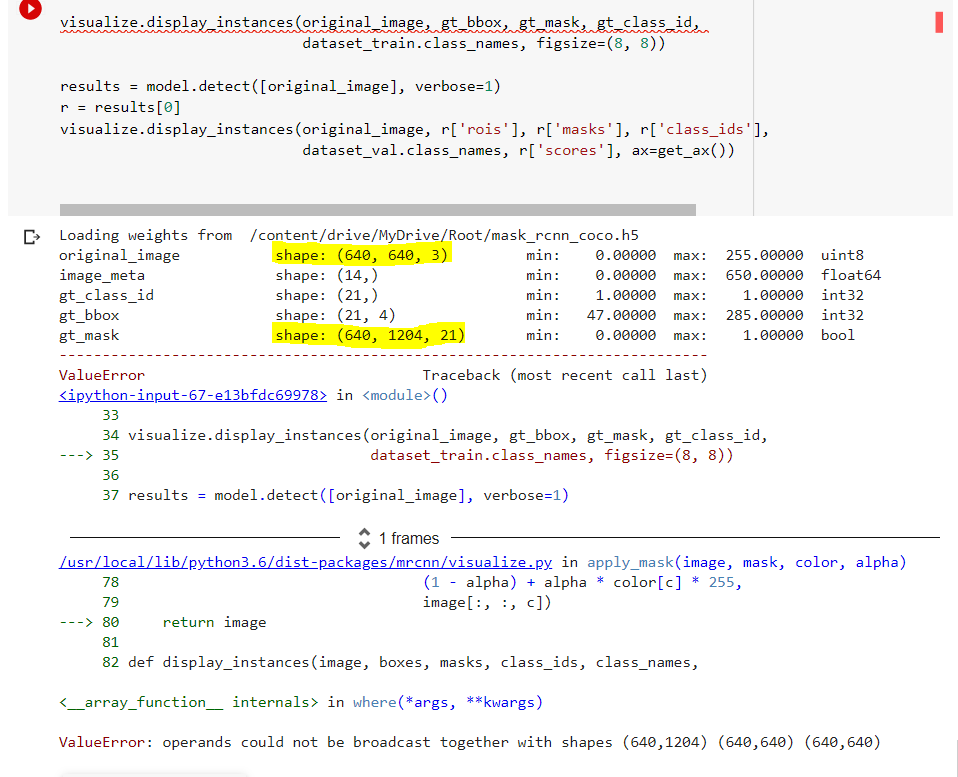Click the '47.00000' min value
Screen dimensions: 958x777
click(x=621, y=315)
